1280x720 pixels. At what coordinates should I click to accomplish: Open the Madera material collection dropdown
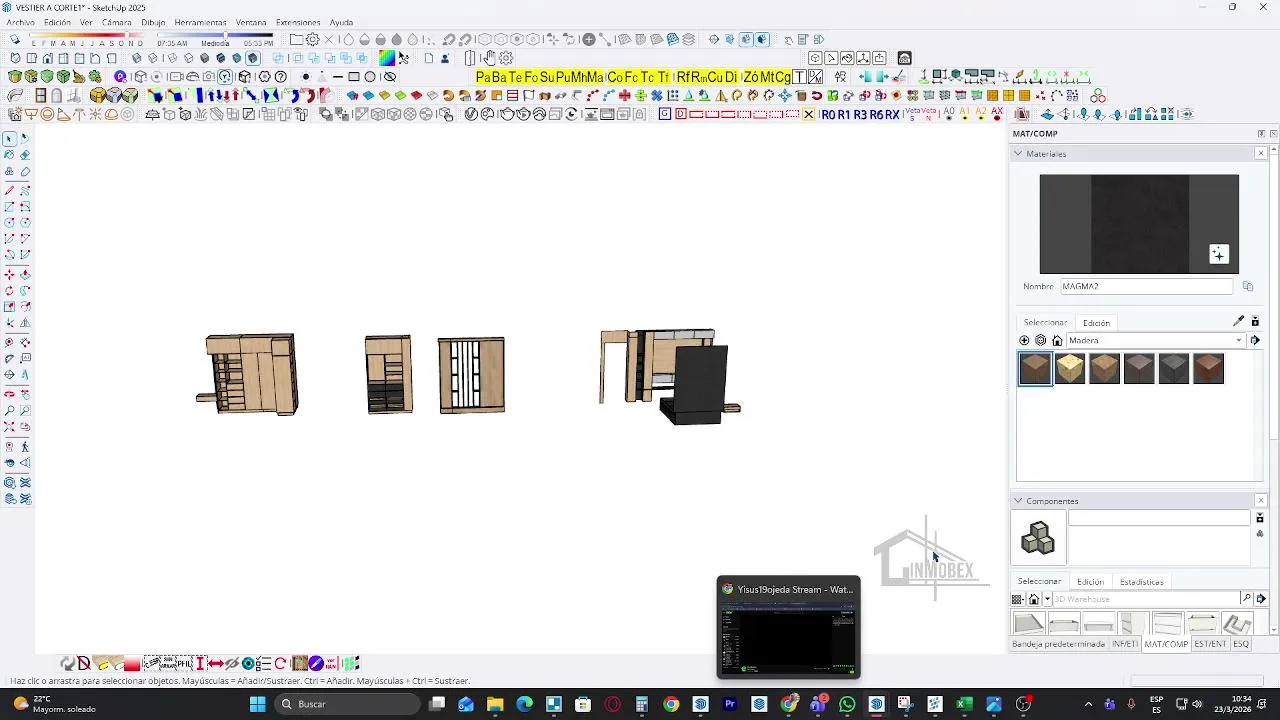(1239, 340)
